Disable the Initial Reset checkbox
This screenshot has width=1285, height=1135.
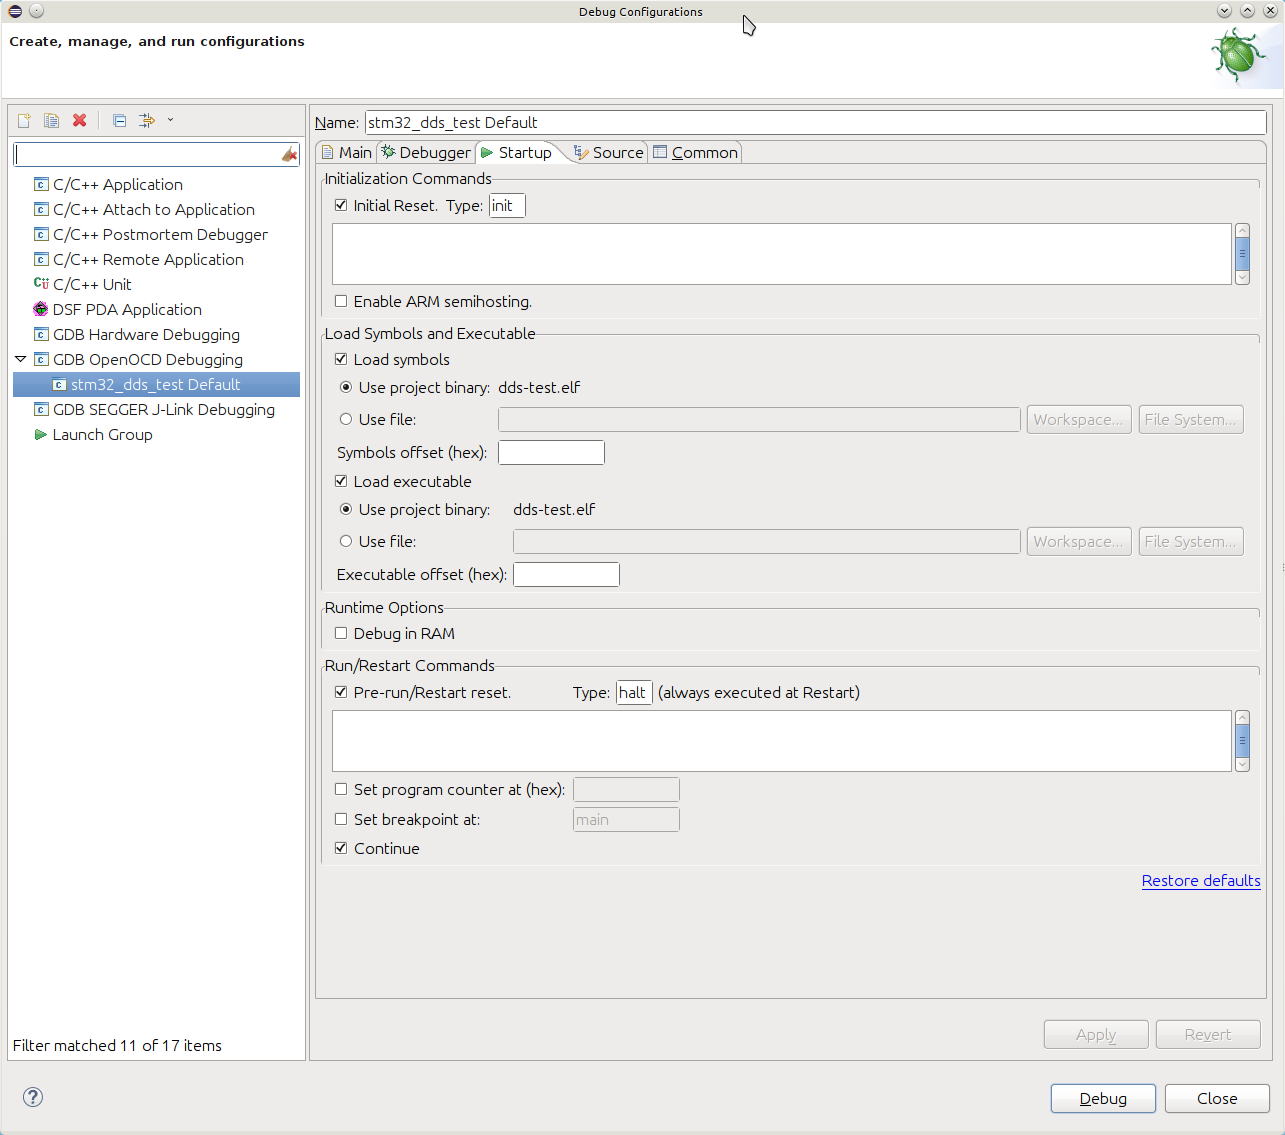[x=341, y=205]
